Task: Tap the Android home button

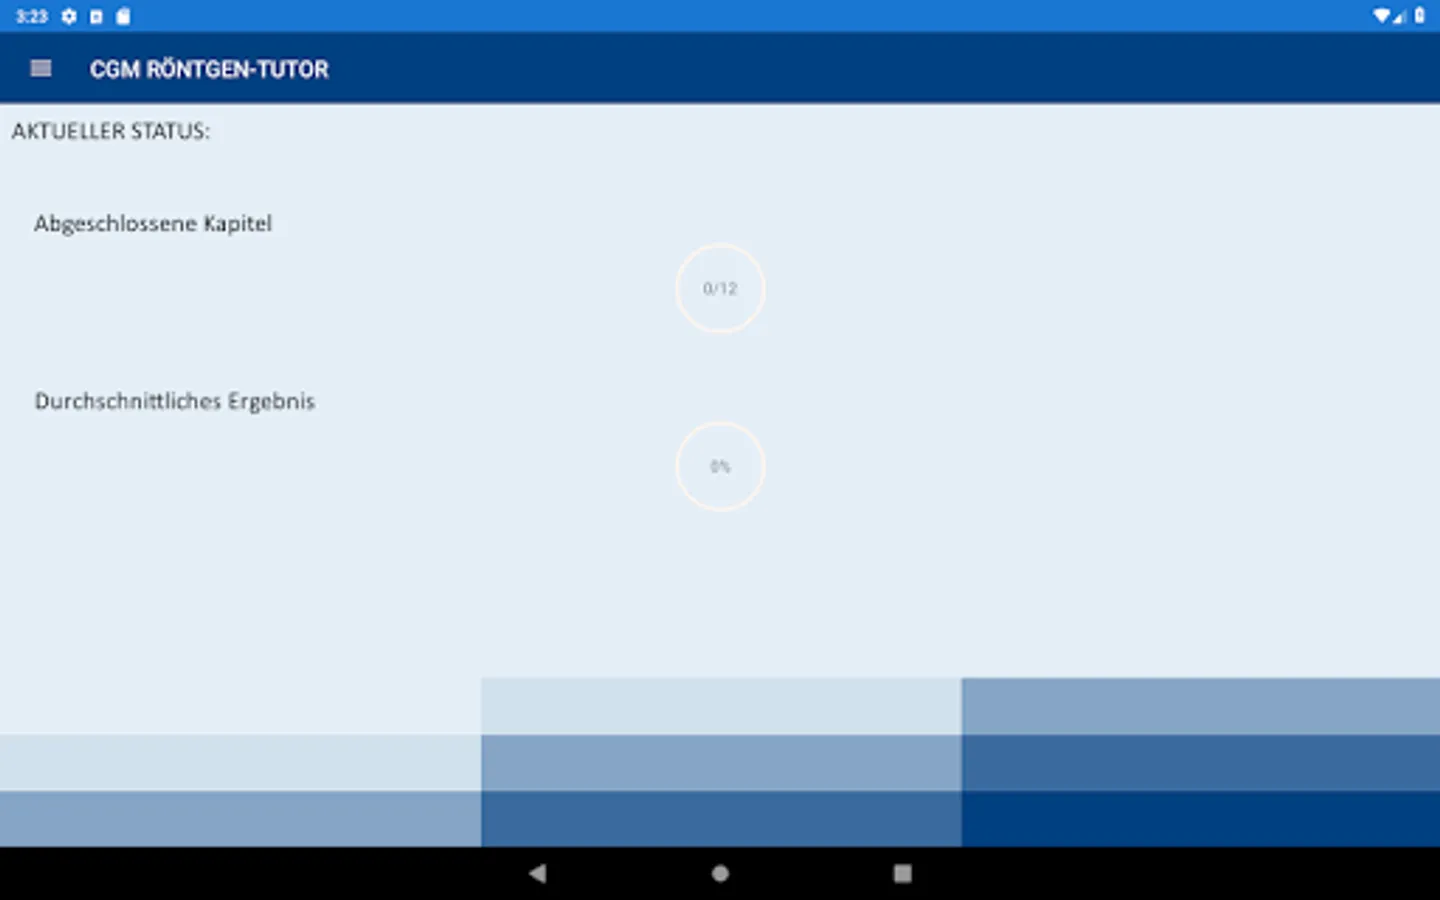Action: 720,873
